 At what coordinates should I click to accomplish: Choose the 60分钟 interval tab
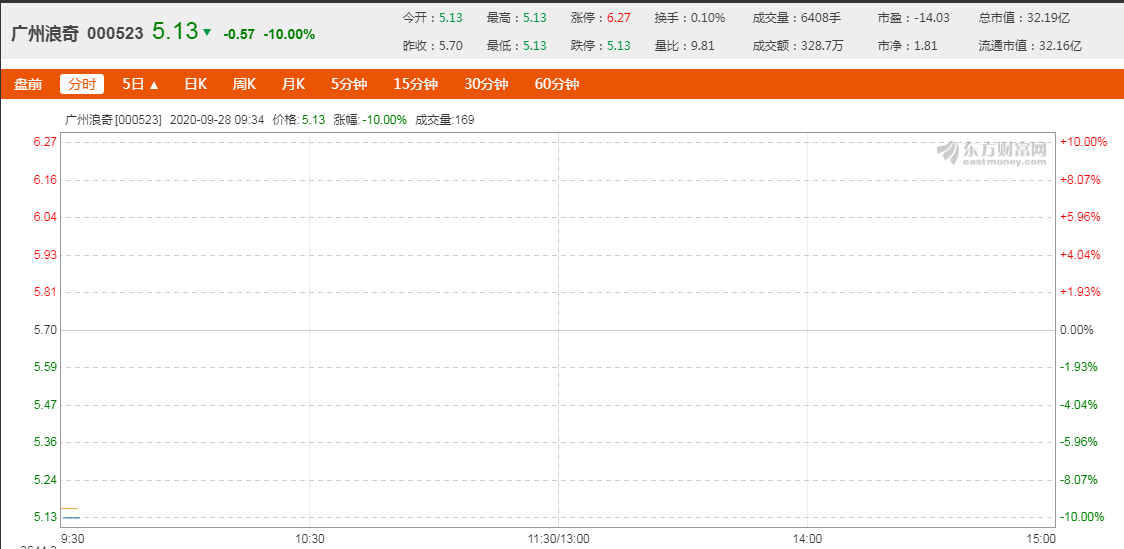[x=556, y=85]
